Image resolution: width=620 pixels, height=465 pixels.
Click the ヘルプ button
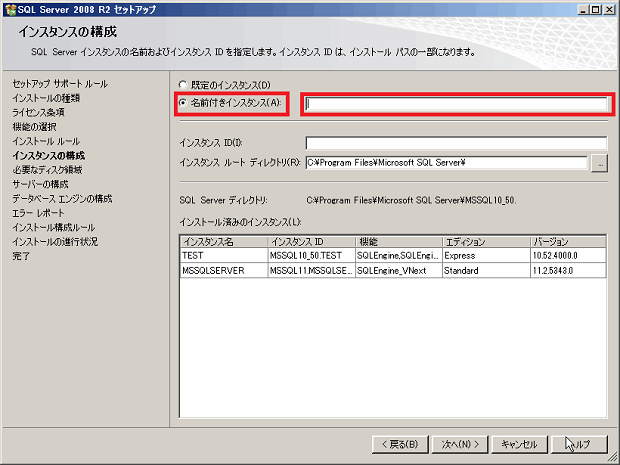pyautogui.click(x=579, y=444)
